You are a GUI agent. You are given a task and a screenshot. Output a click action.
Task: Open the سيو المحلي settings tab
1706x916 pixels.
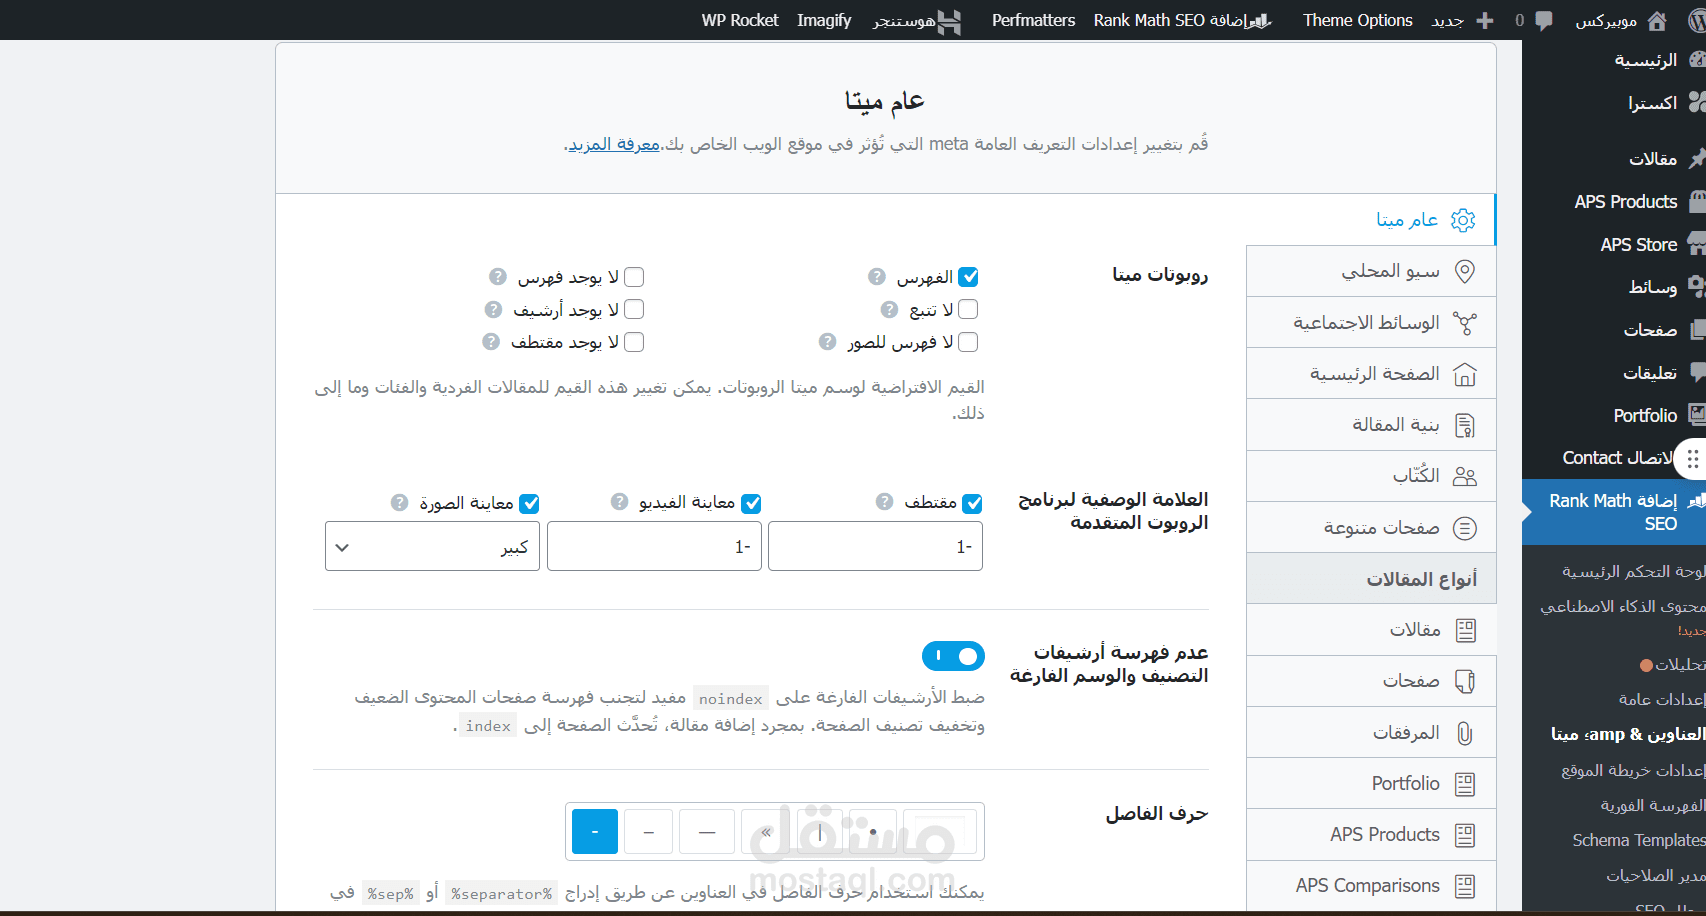(1371, 271)
